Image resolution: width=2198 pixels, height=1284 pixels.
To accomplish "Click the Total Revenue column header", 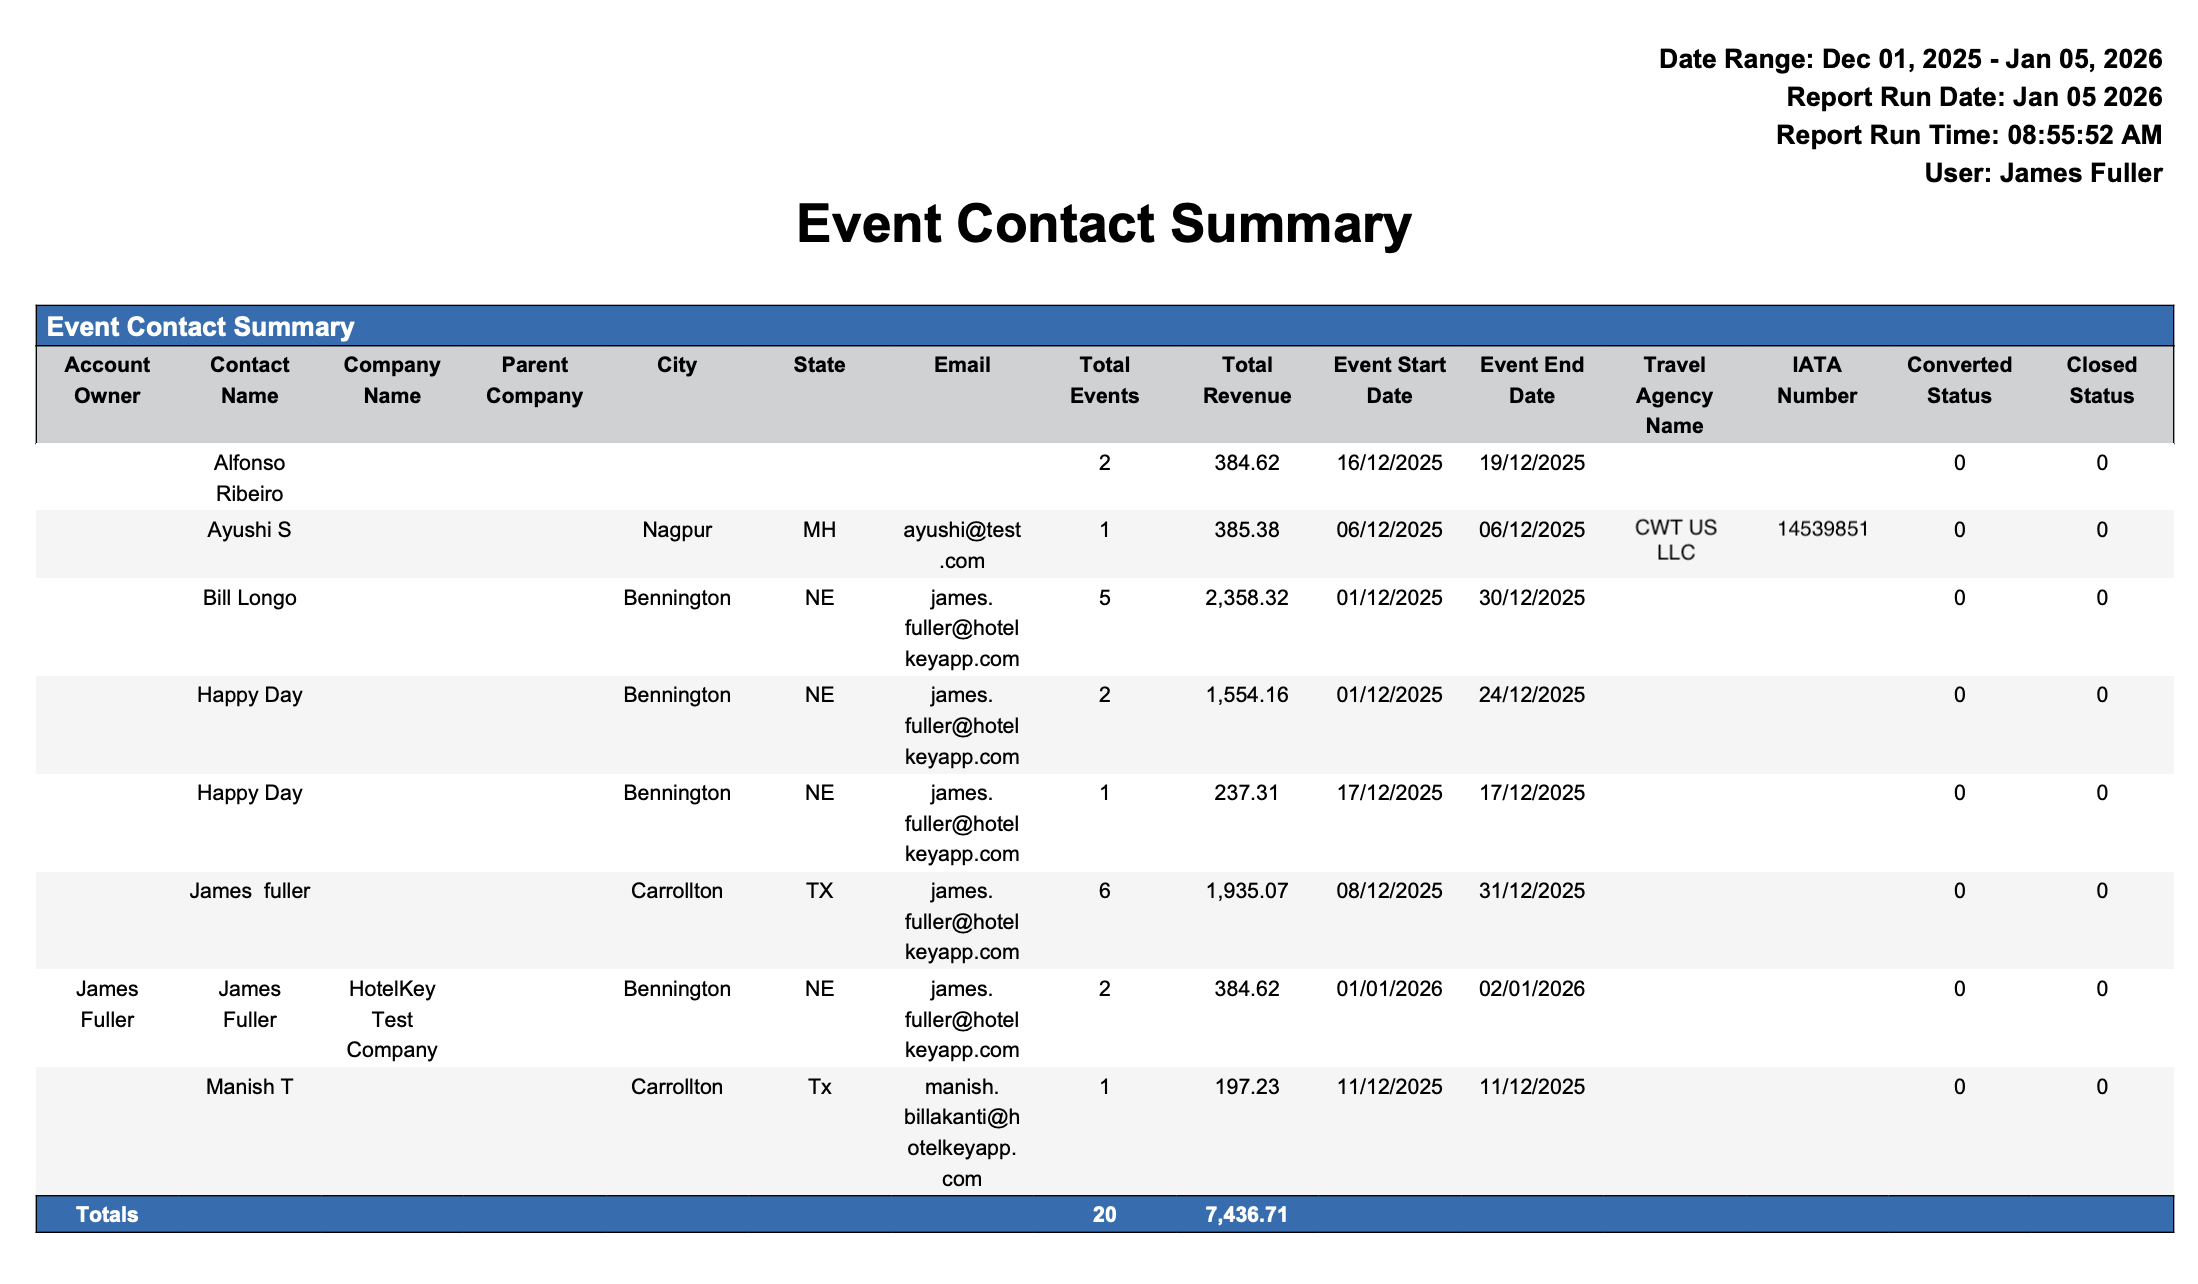I will pyautogui.click(x=1246, y=380).
